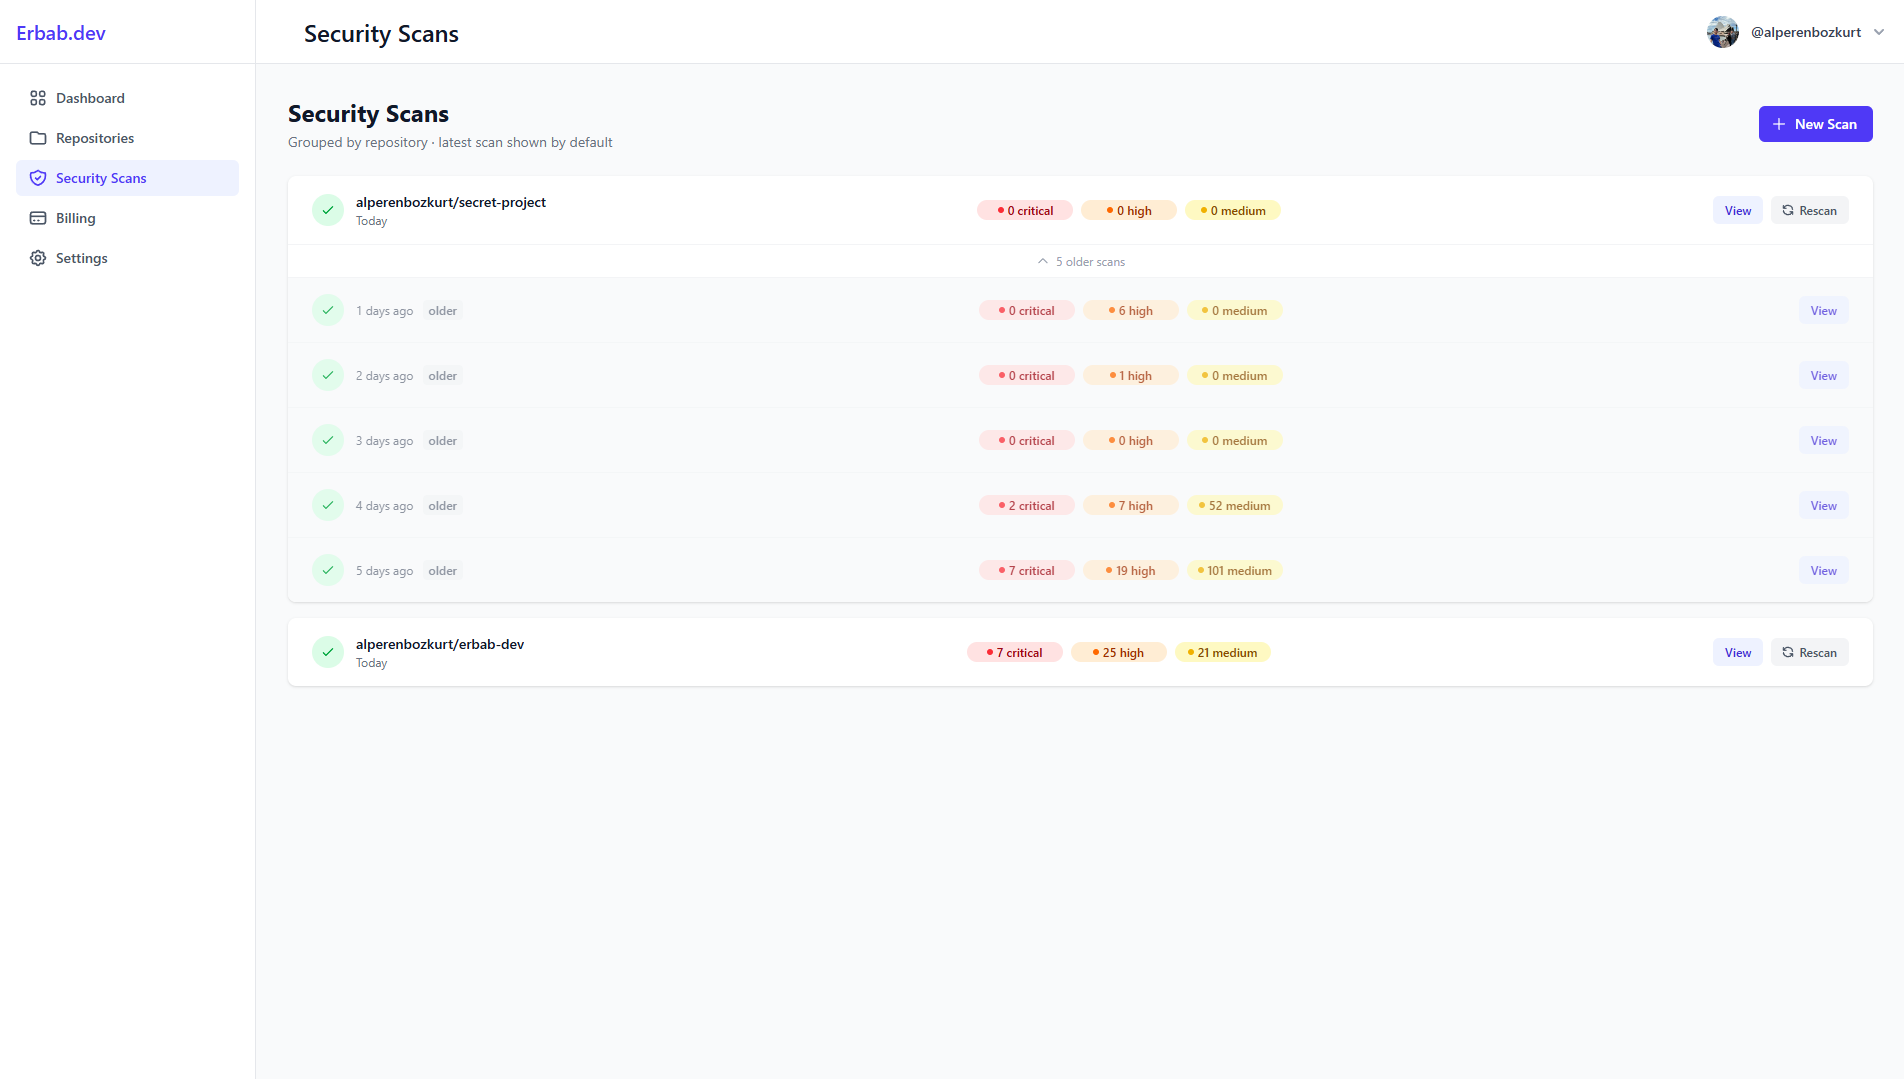The image size is (1904, 1079).
Task: Click the Erbab.dev logo link
Action: point(61,33)
